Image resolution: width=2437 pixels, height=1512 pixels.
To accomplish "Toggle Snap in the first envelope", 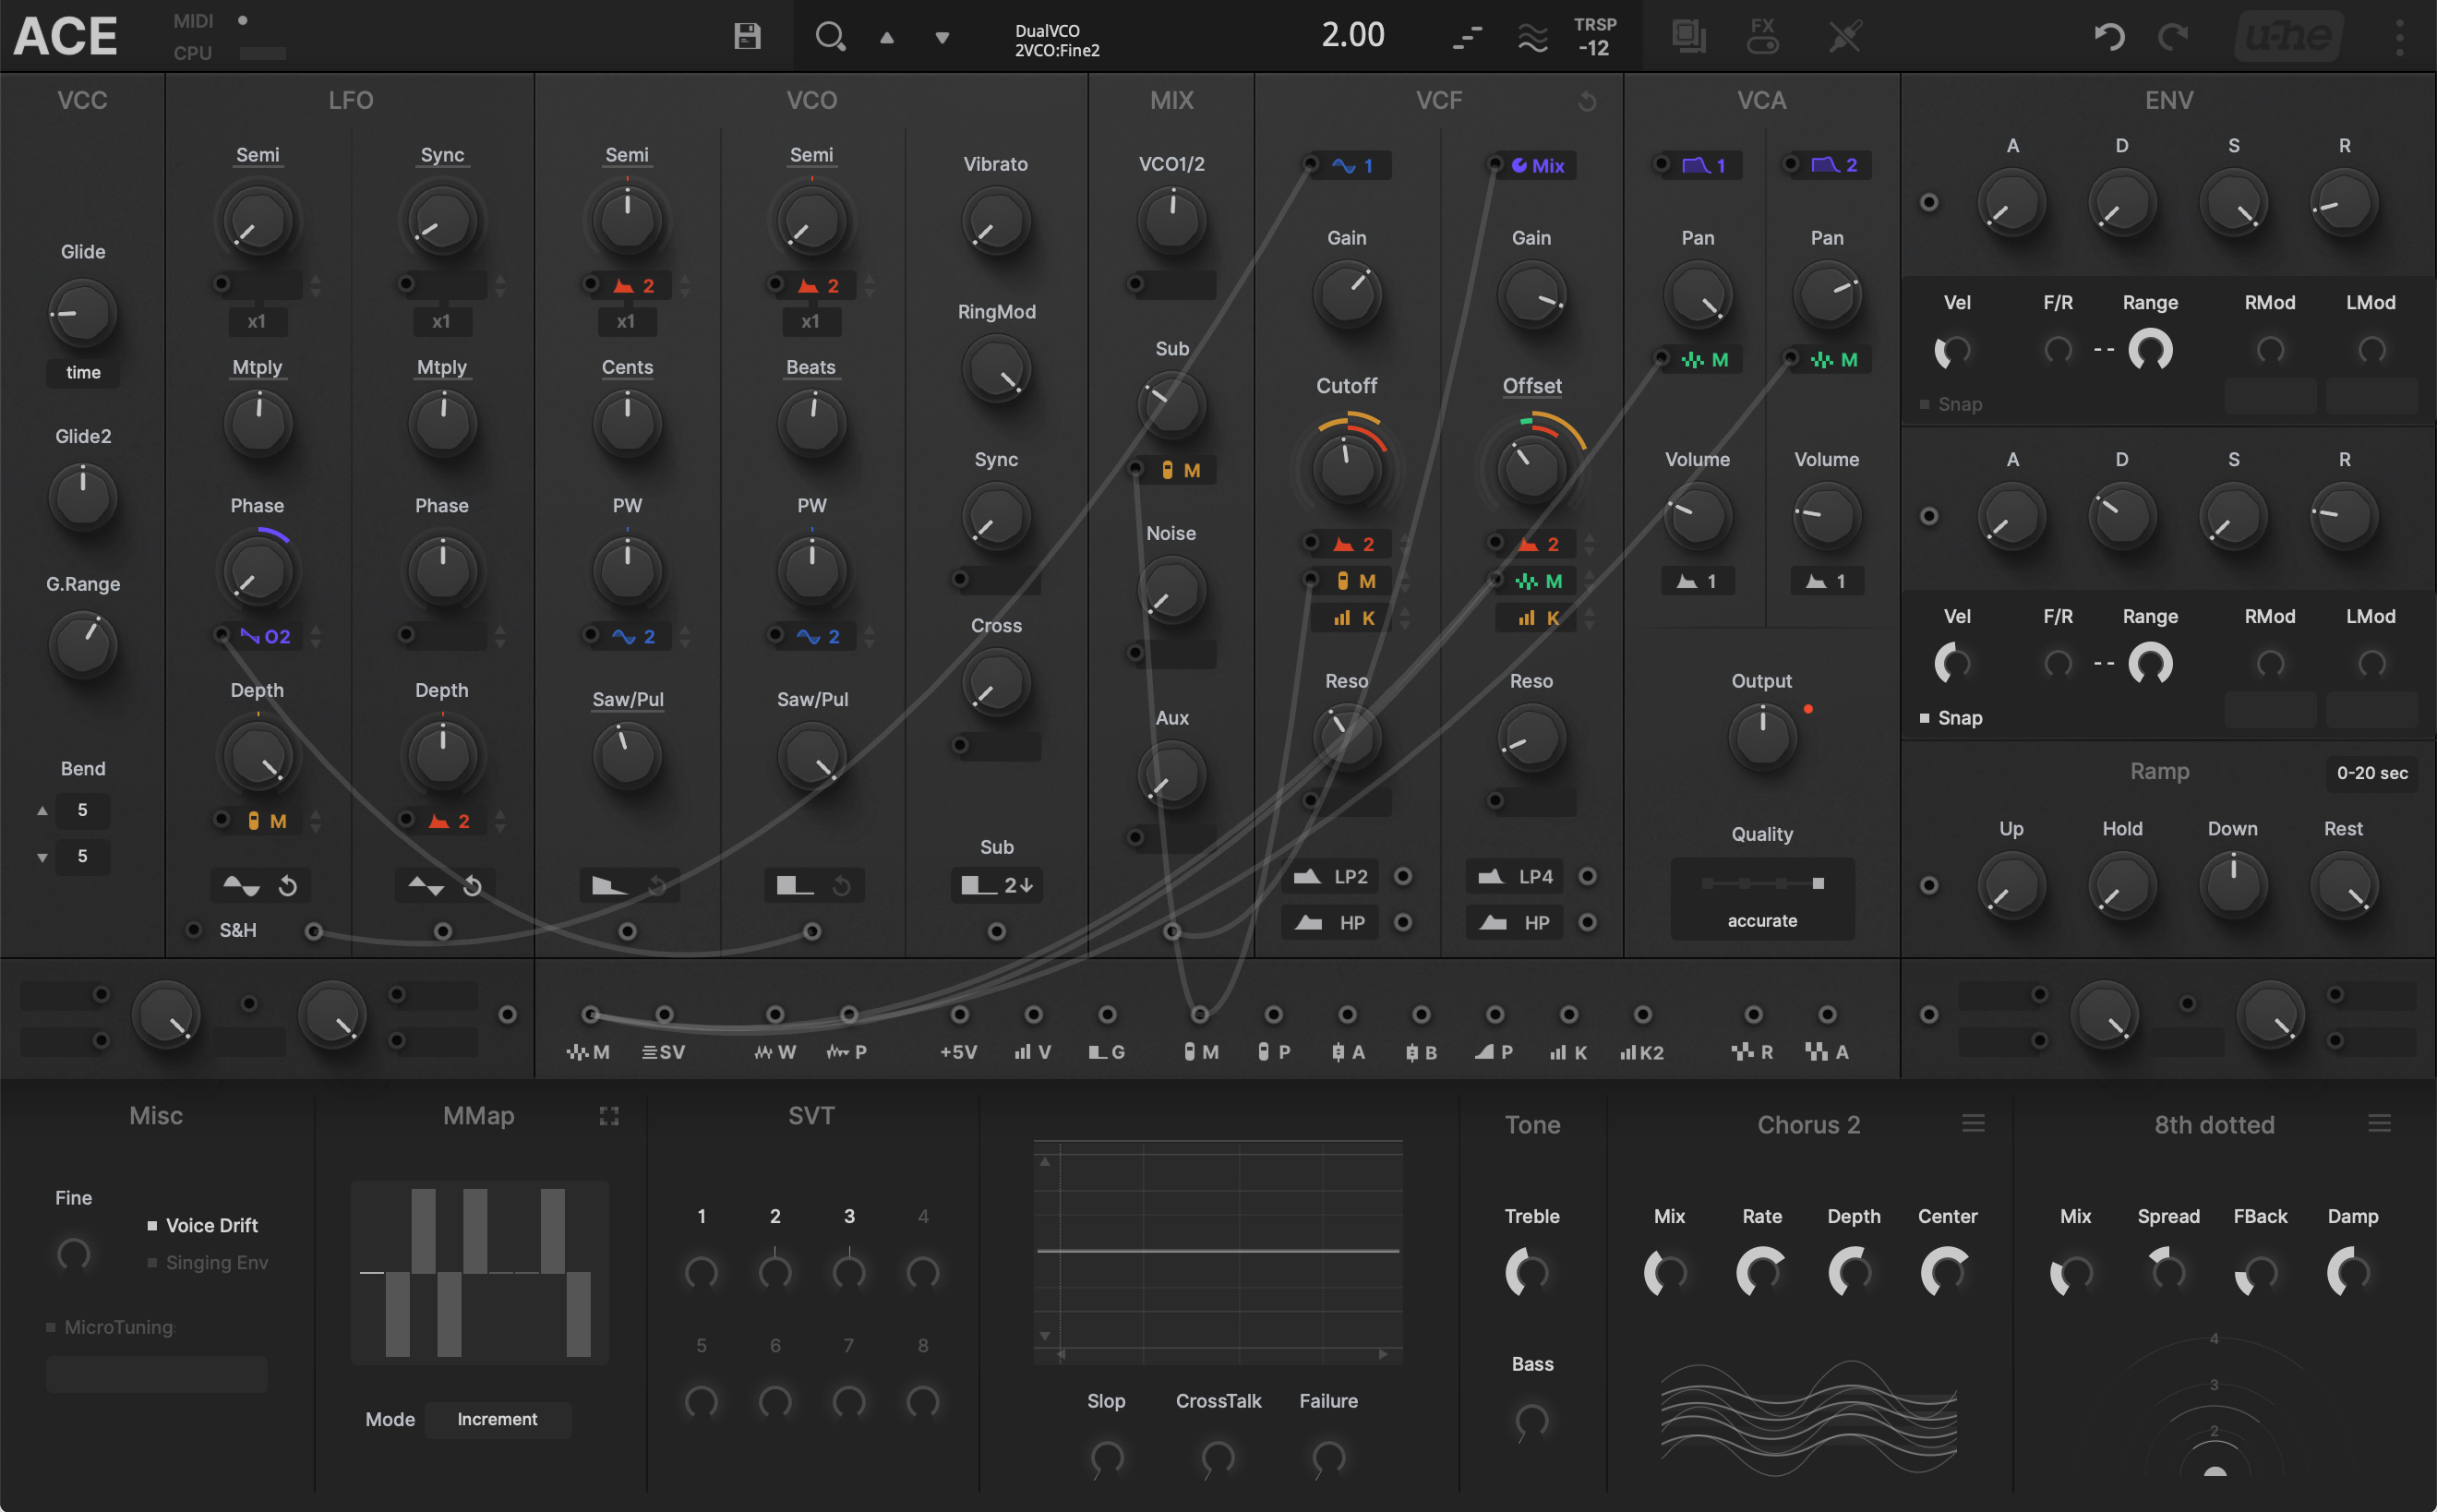I will pos(1951,405).
